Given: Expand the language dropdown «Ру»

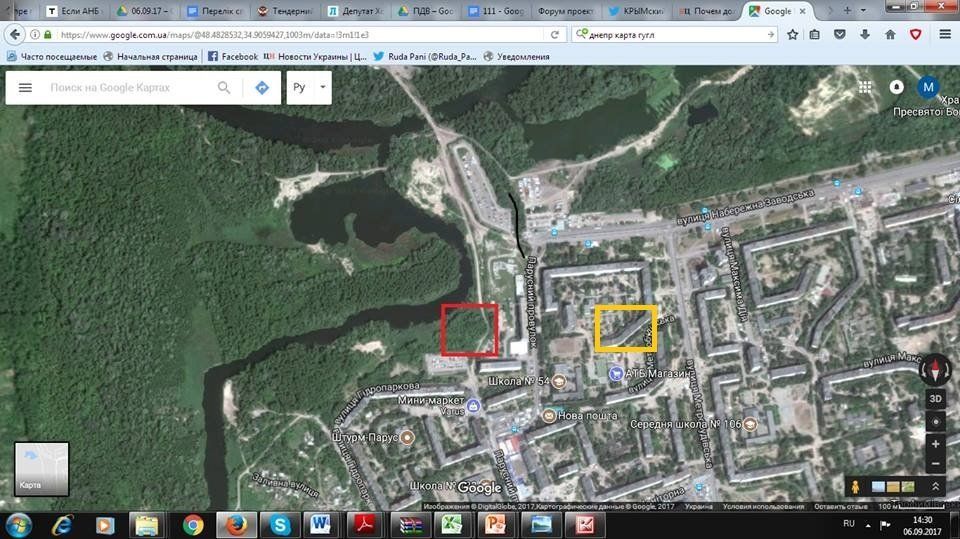Looking at the screenshot, I should 309,88.
